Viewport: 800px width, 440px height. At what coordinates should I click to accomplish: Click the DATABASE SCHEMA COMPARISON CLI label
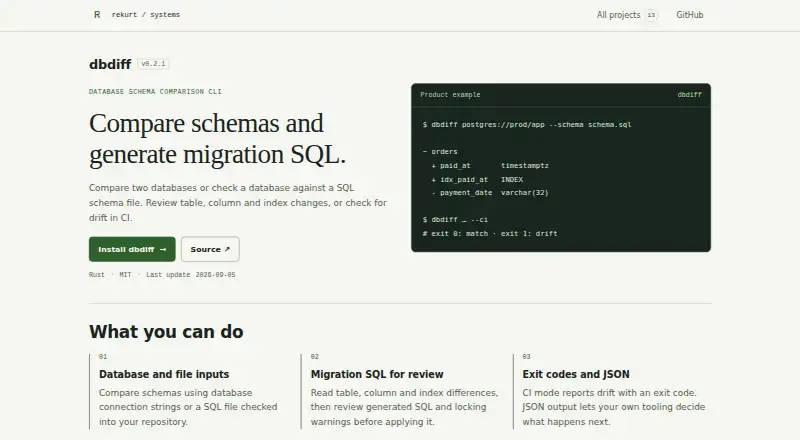coord(155,92)
